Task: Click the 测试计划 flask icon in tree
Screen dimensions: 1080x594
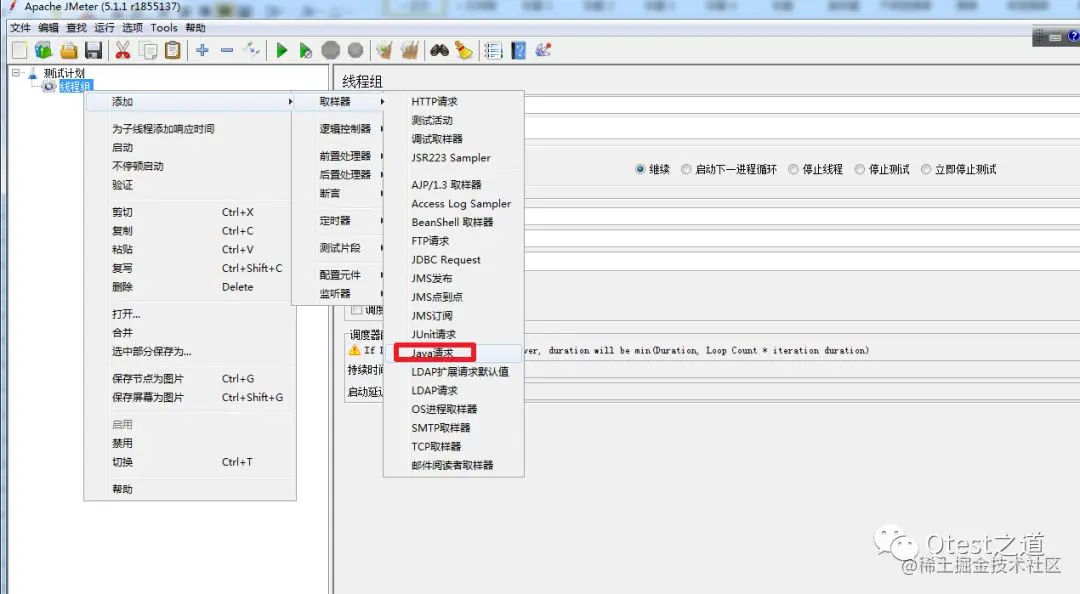Action: click(x=32, y=73)
